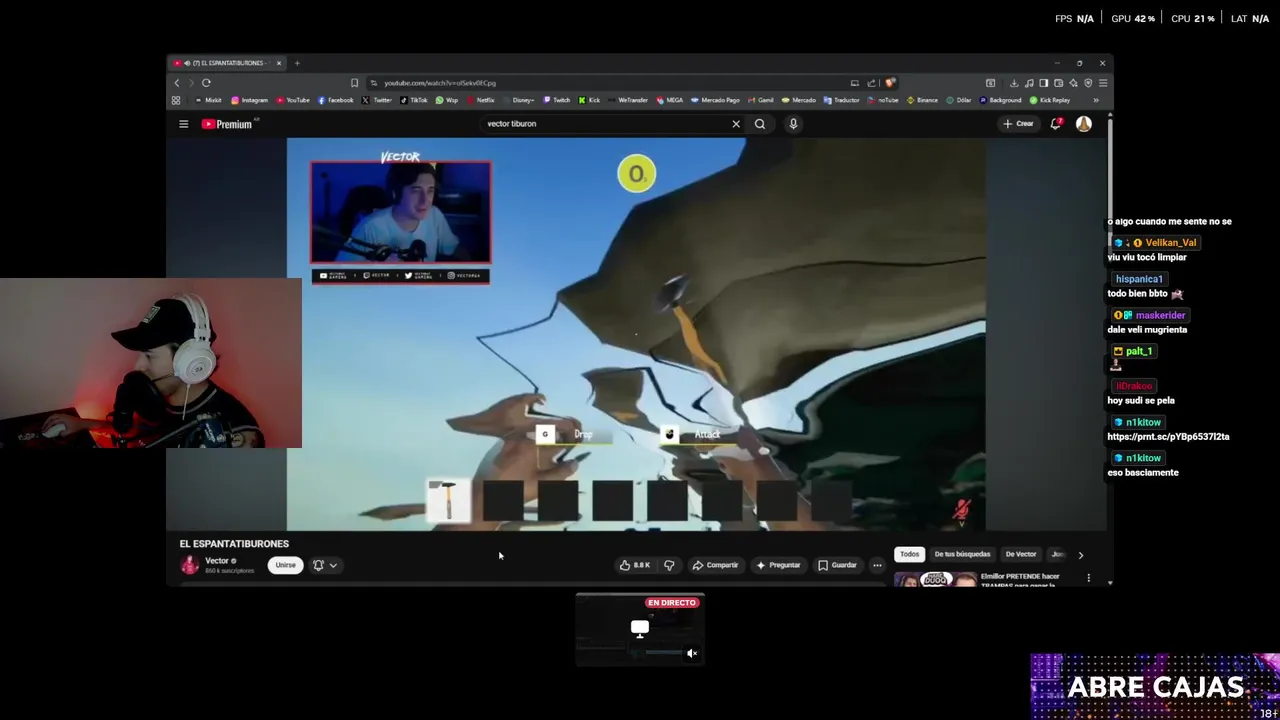Select the Todos filter chip
Screen dimensions: 1280x720
point(909,554)
